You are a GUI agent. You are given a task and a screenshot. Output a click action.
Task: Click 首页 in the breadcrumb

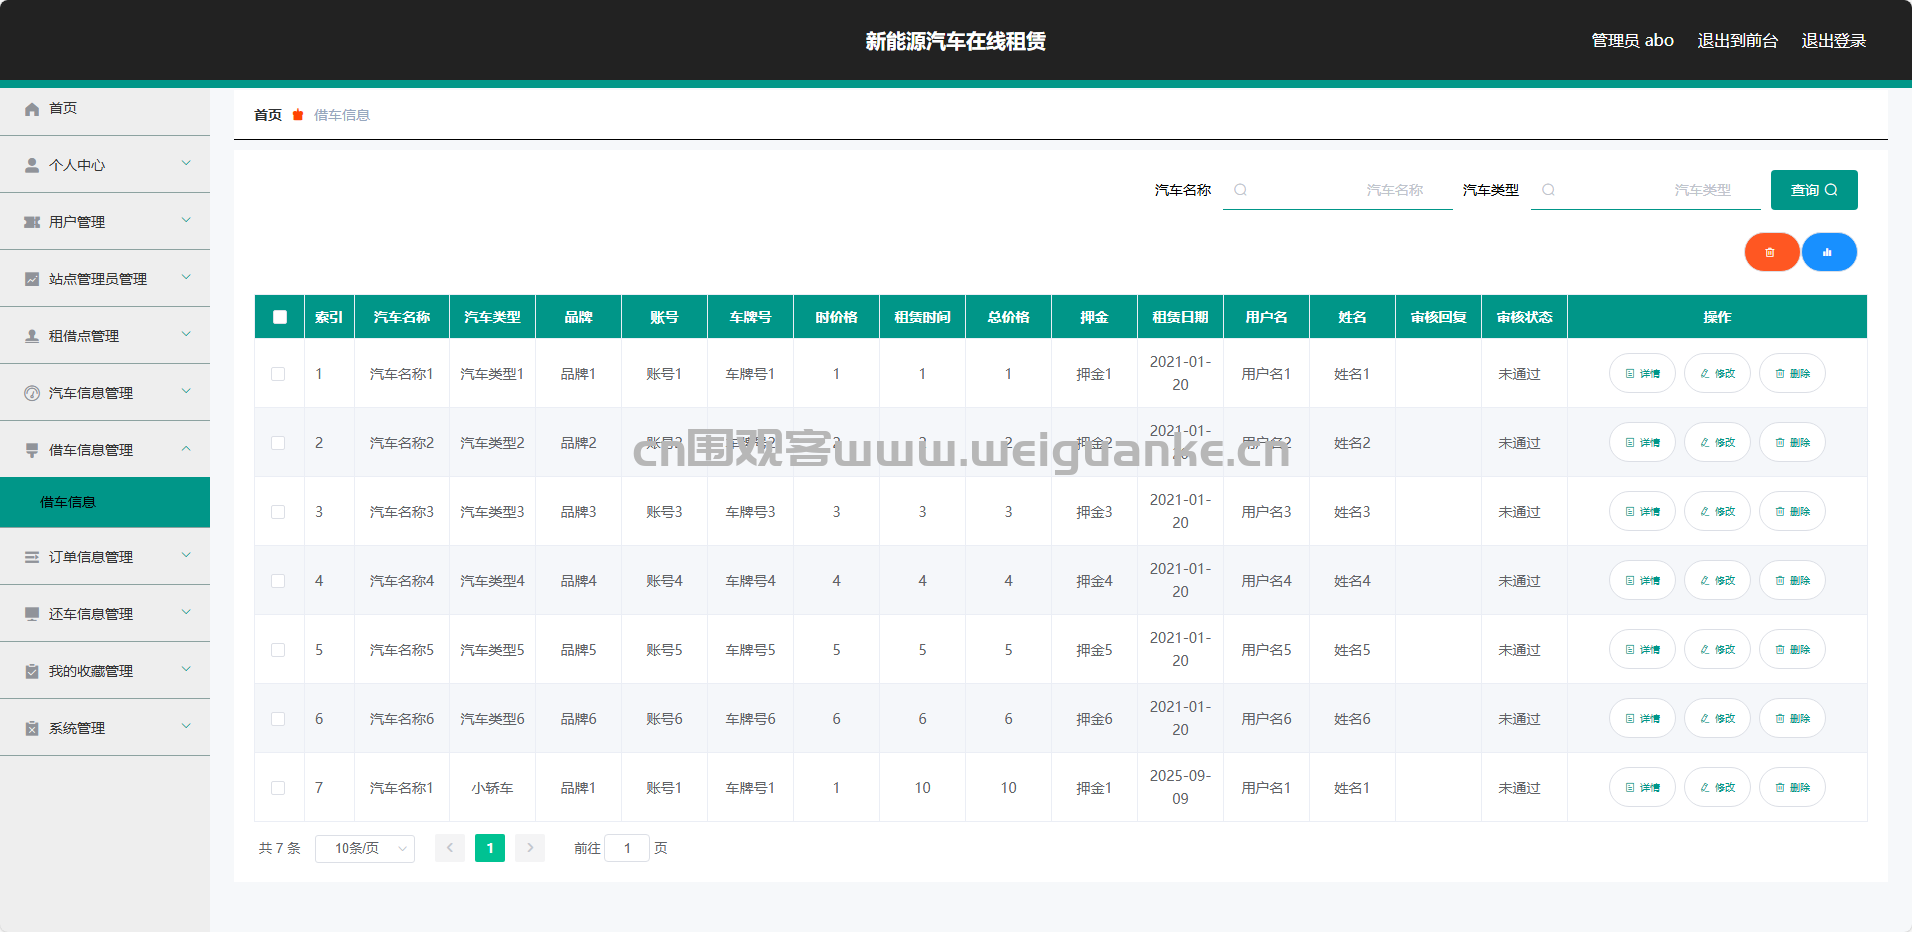tap(268, 115)
